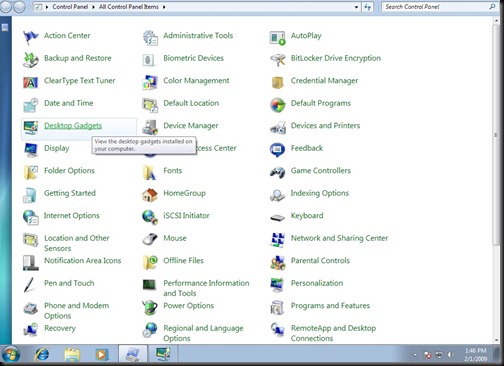This screenshot has height=366, width=504.
Task: Open the Mouse icon
Action: coord(150,239)
